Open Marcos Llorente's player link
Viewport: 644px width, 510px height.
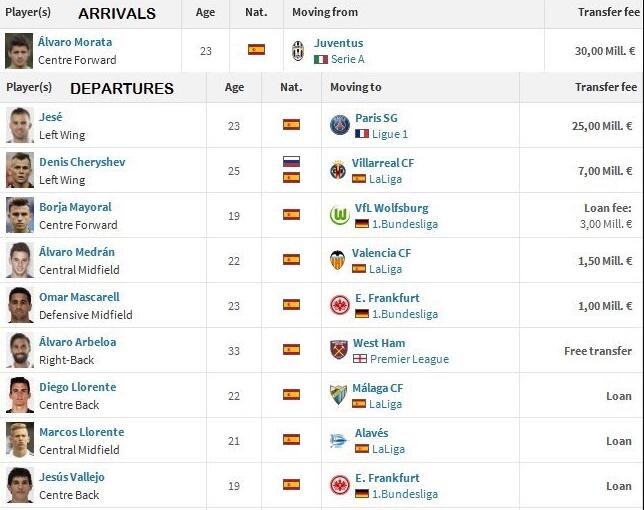[x=81, y=432]
